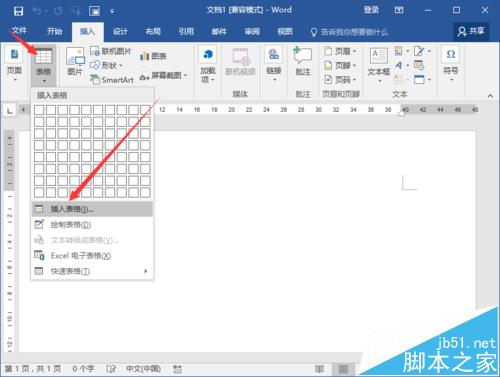Click the Redo icon in quick access

click(x=58, y=11)
